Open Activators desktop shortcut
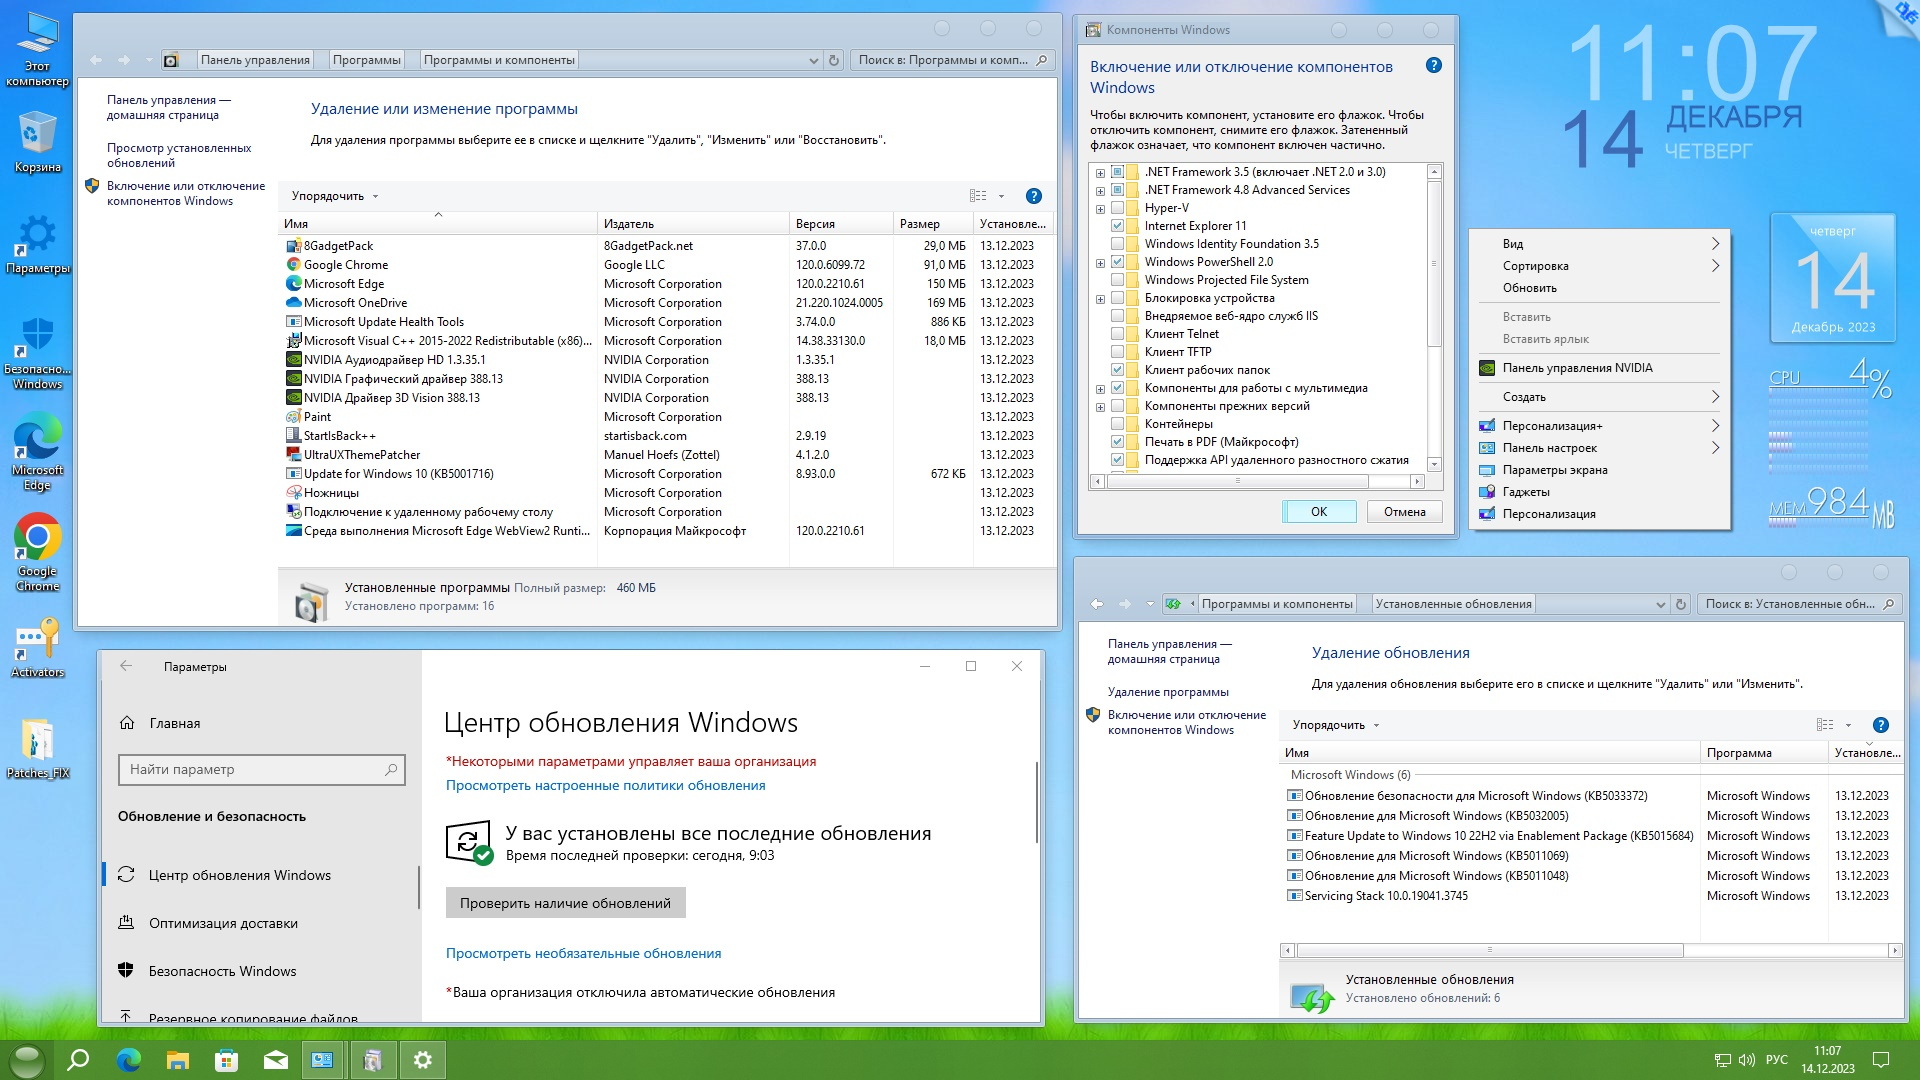Screen dimensions: 1920x1080 (x=37, y=647)
